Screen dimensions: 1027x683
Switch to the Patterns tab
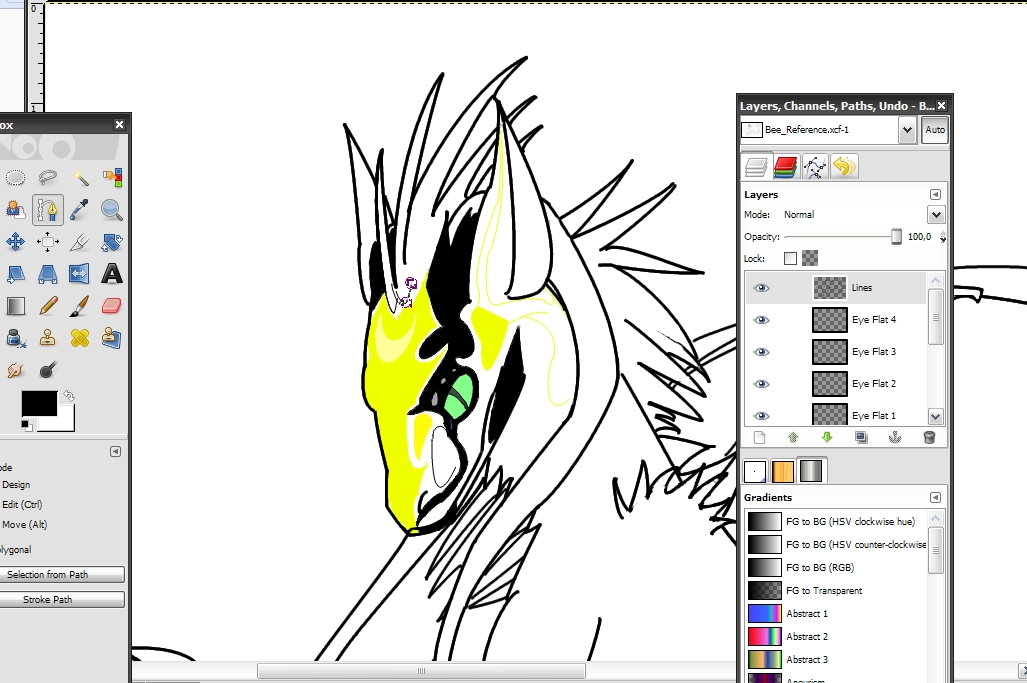pyautogui.click(x=783, y=471)
